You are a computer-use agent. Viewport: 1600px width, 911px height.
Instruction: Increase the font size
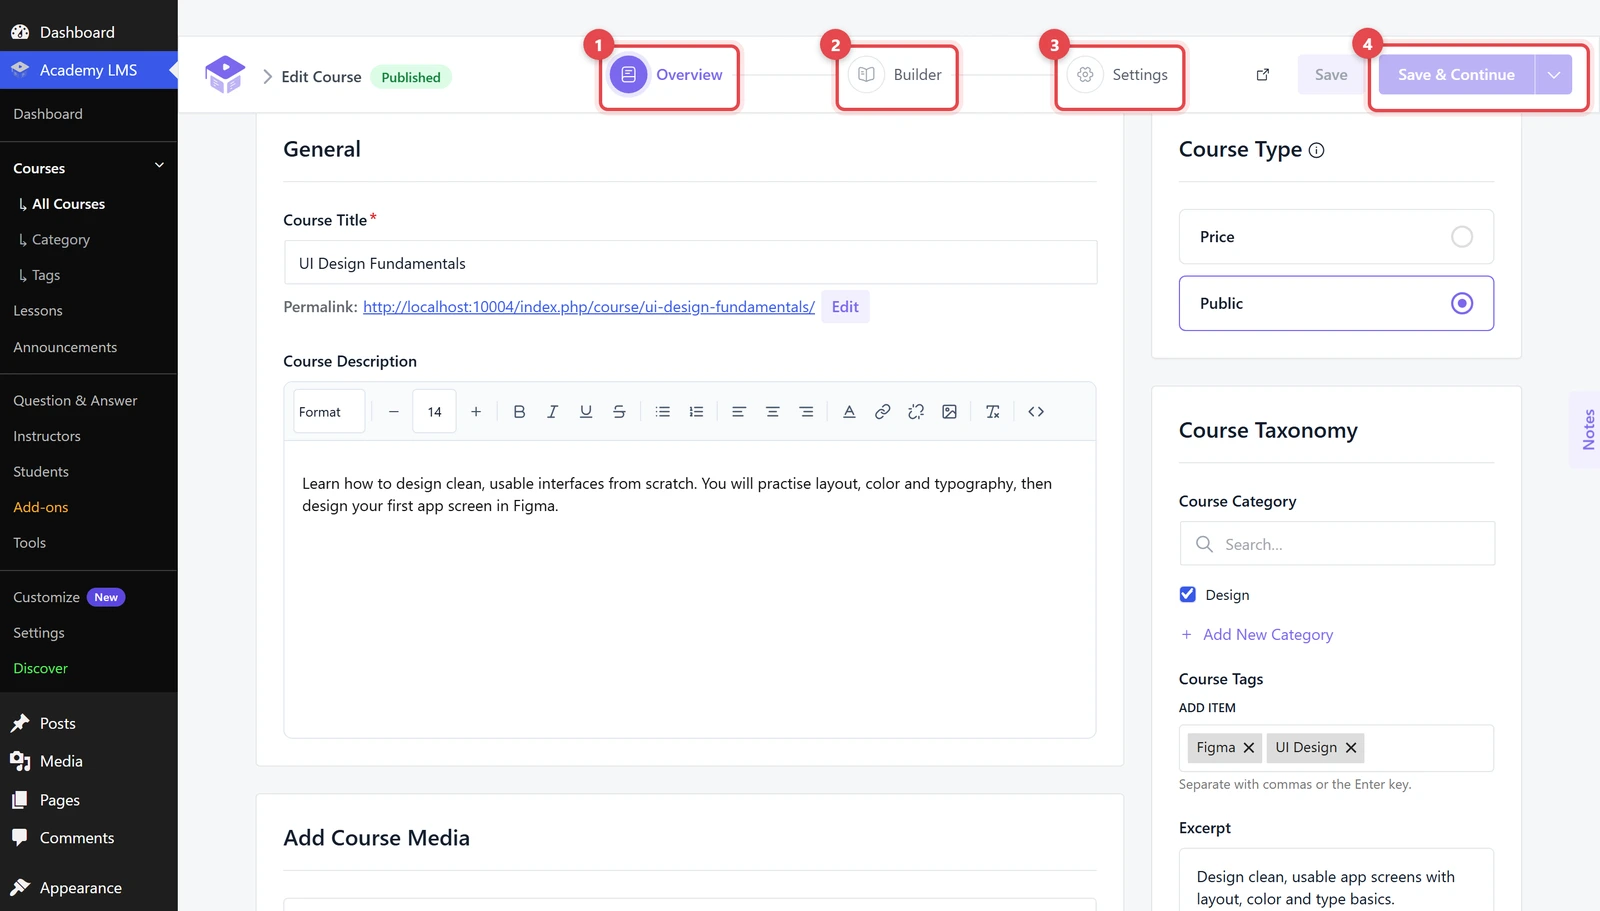[x=476, y=412]
